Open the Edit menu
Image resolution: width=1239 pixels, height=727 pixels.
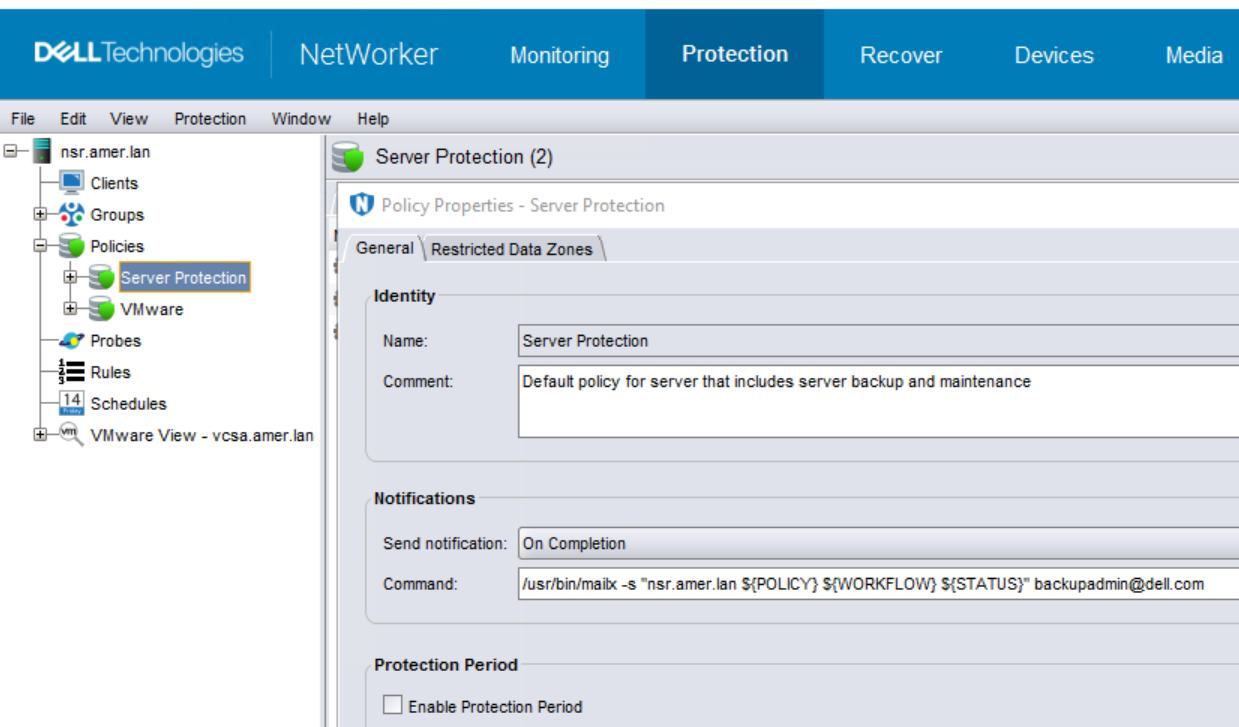[73, 119]
